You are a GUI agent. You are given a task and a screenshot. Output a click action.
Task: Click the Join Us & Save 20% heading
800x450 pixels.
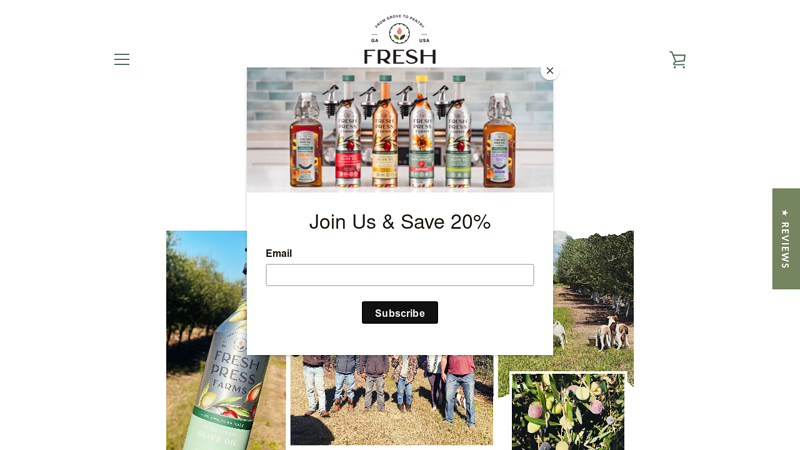[x=399, y=222]
